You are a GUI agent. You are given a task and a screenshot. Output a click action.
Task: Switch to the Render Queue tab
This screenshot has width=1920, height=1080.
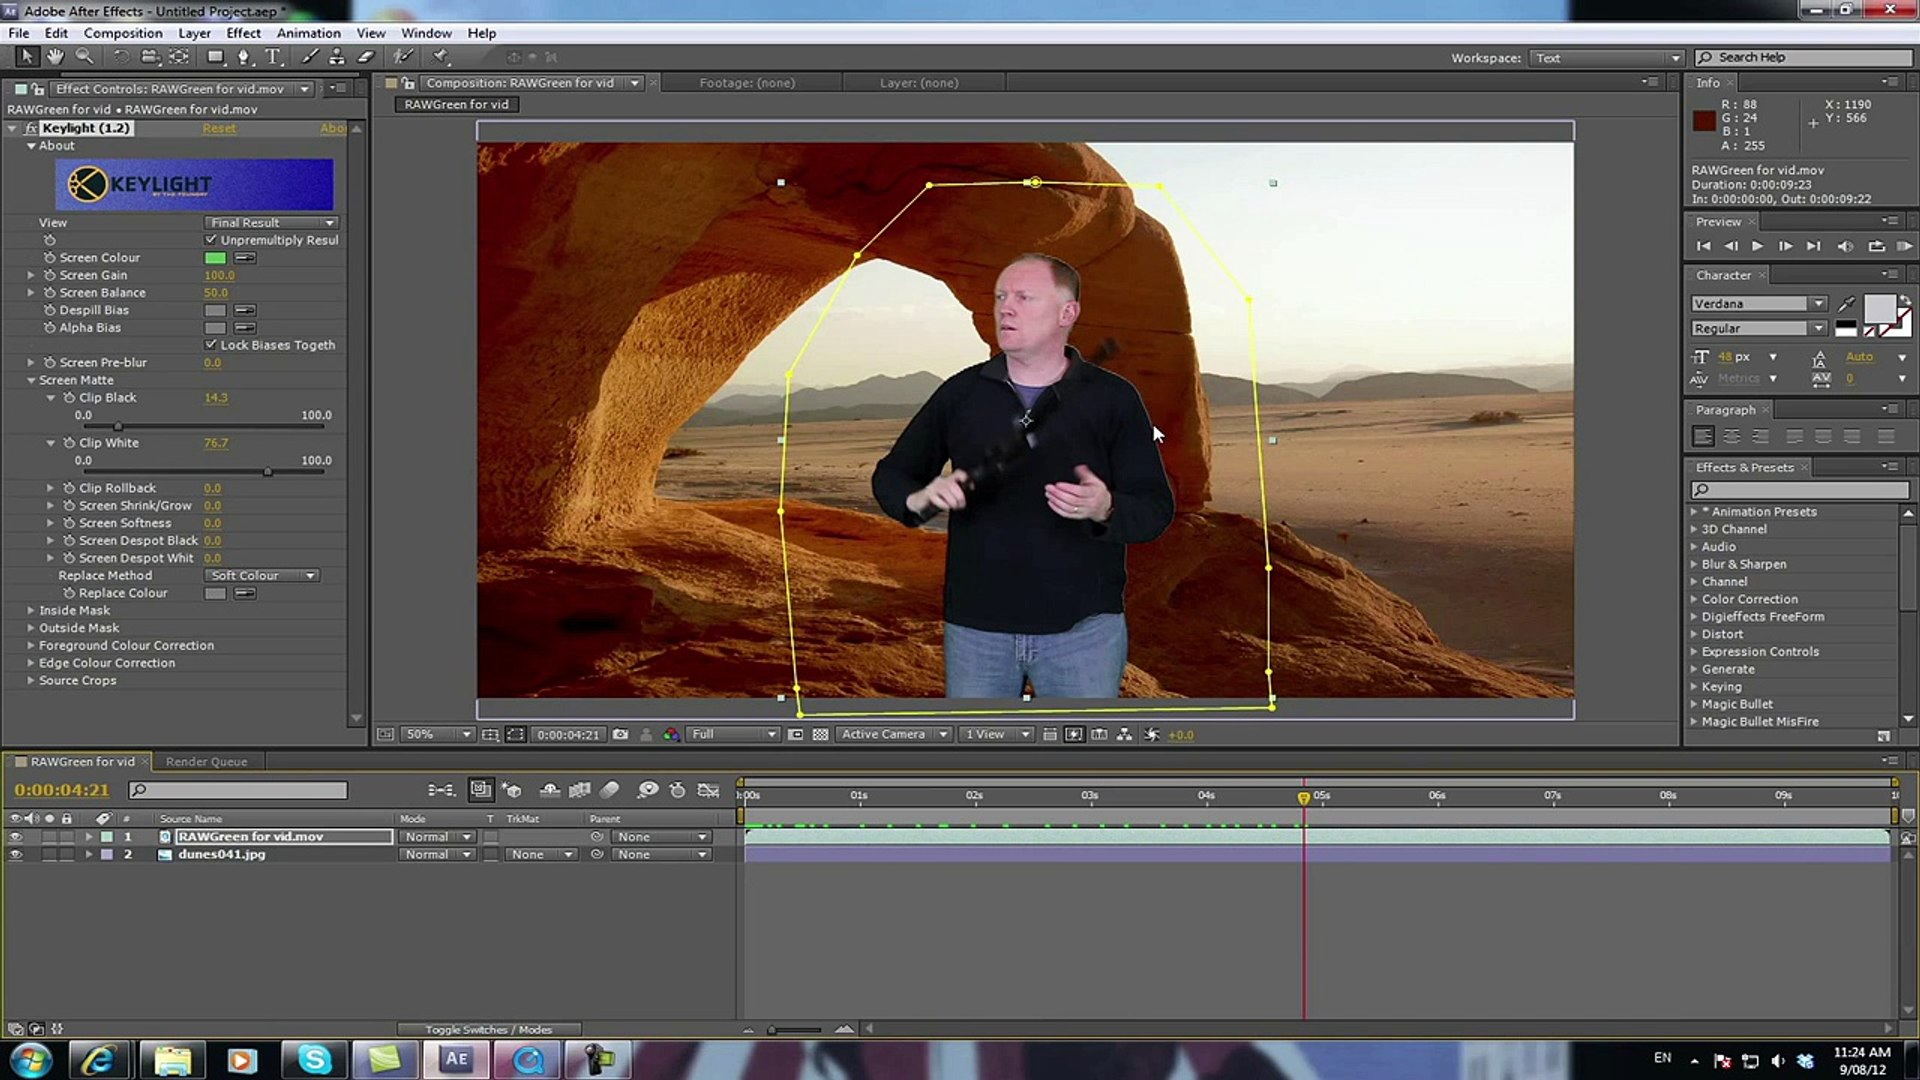point(206,762)
